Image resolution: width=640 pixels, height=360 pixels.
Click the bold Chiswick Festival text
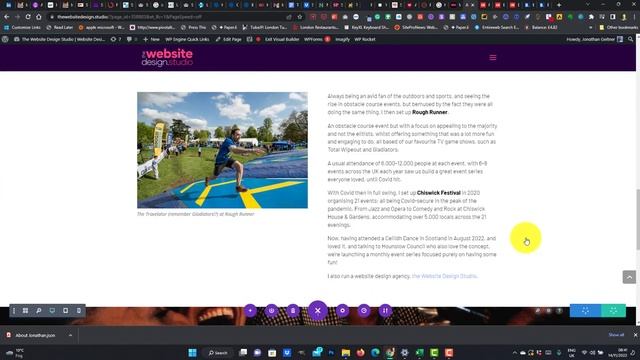pos(438,193)
